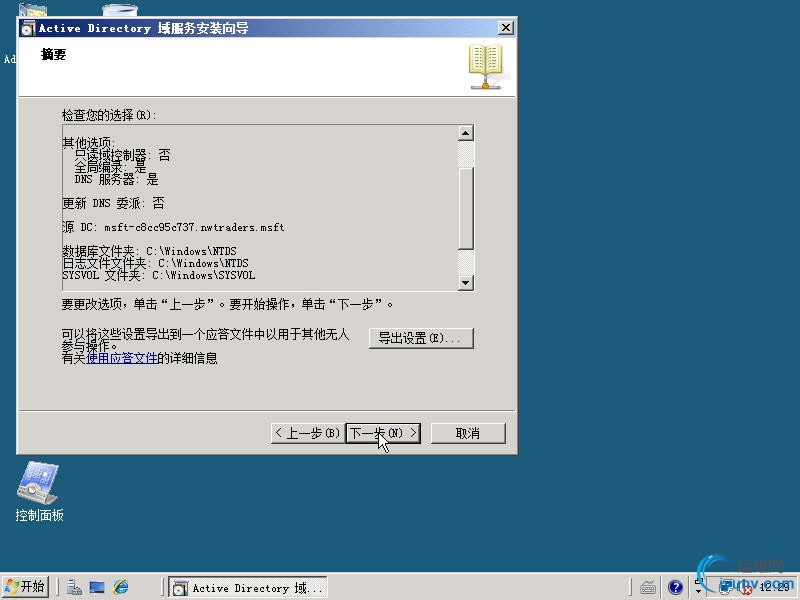The width and height of the screenshot is (800, 600).
Task: Click the 下一步(N) next button
Action: coord(383,433)
